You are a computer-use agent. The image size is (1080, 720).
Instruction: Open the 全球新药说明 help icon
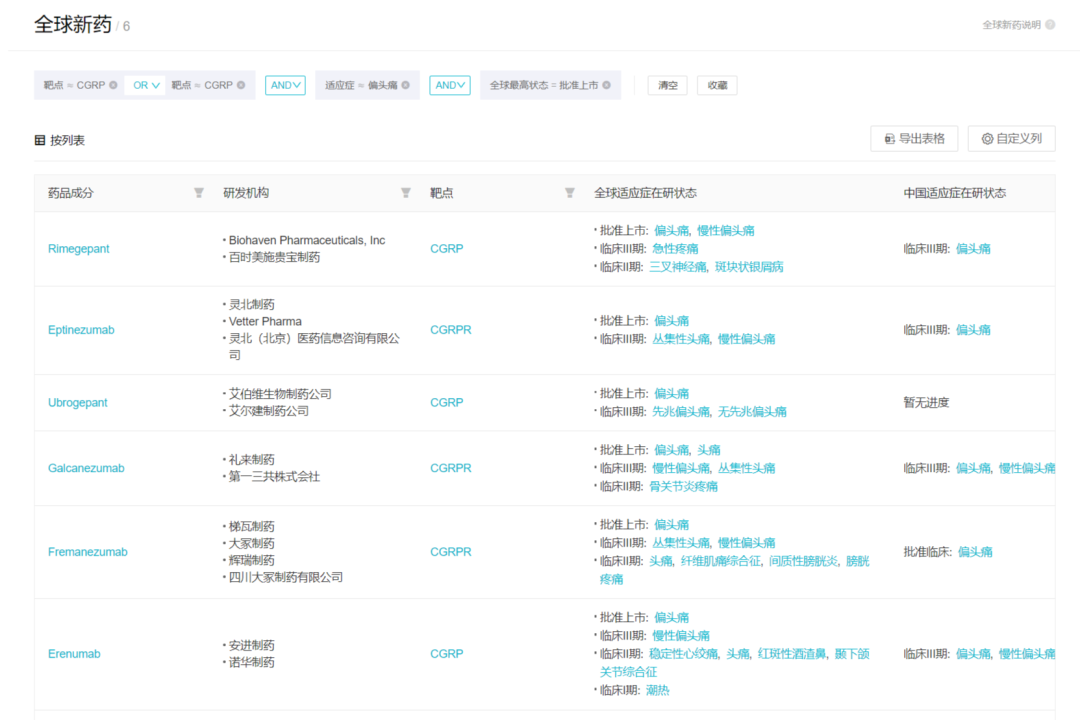[x=1050, y=25]
